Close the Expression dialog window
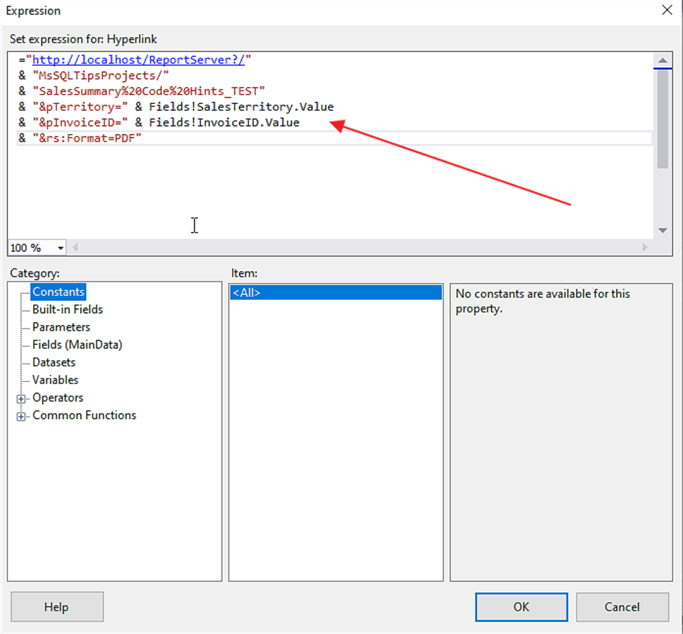 point(665,10)
